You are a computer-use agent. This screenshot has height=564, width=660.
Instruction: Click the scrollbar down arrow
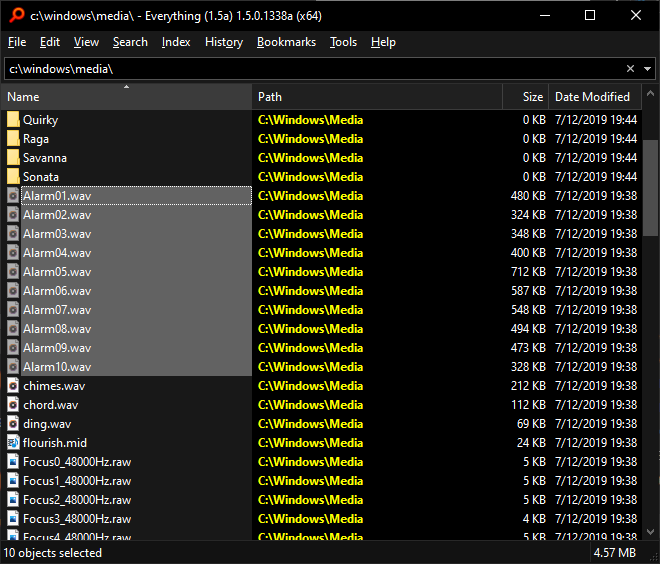[x=651, y=532]
